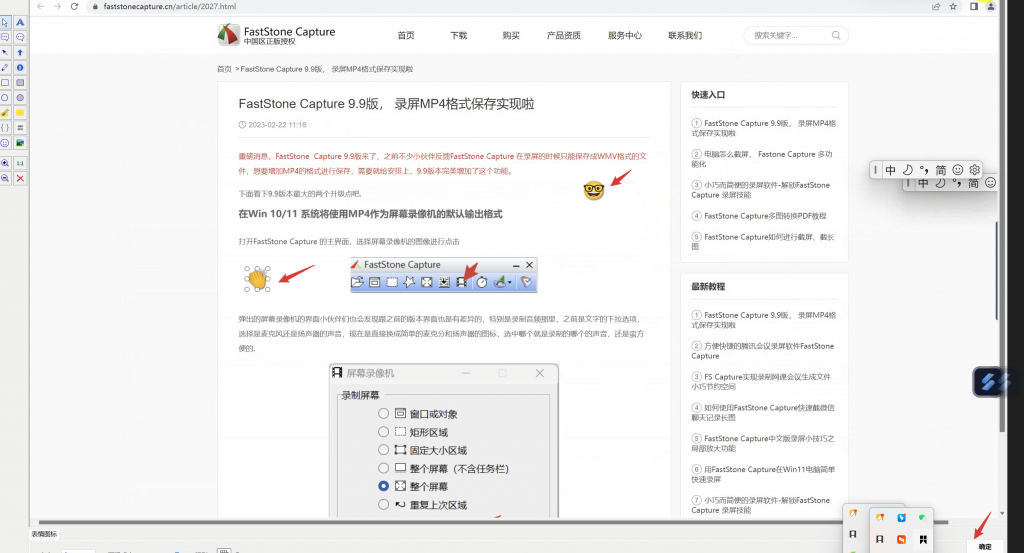Choose the hollow rectangle tool
Image resolution: width=1024 pixels, height=553 pixels.
[5, 83]
